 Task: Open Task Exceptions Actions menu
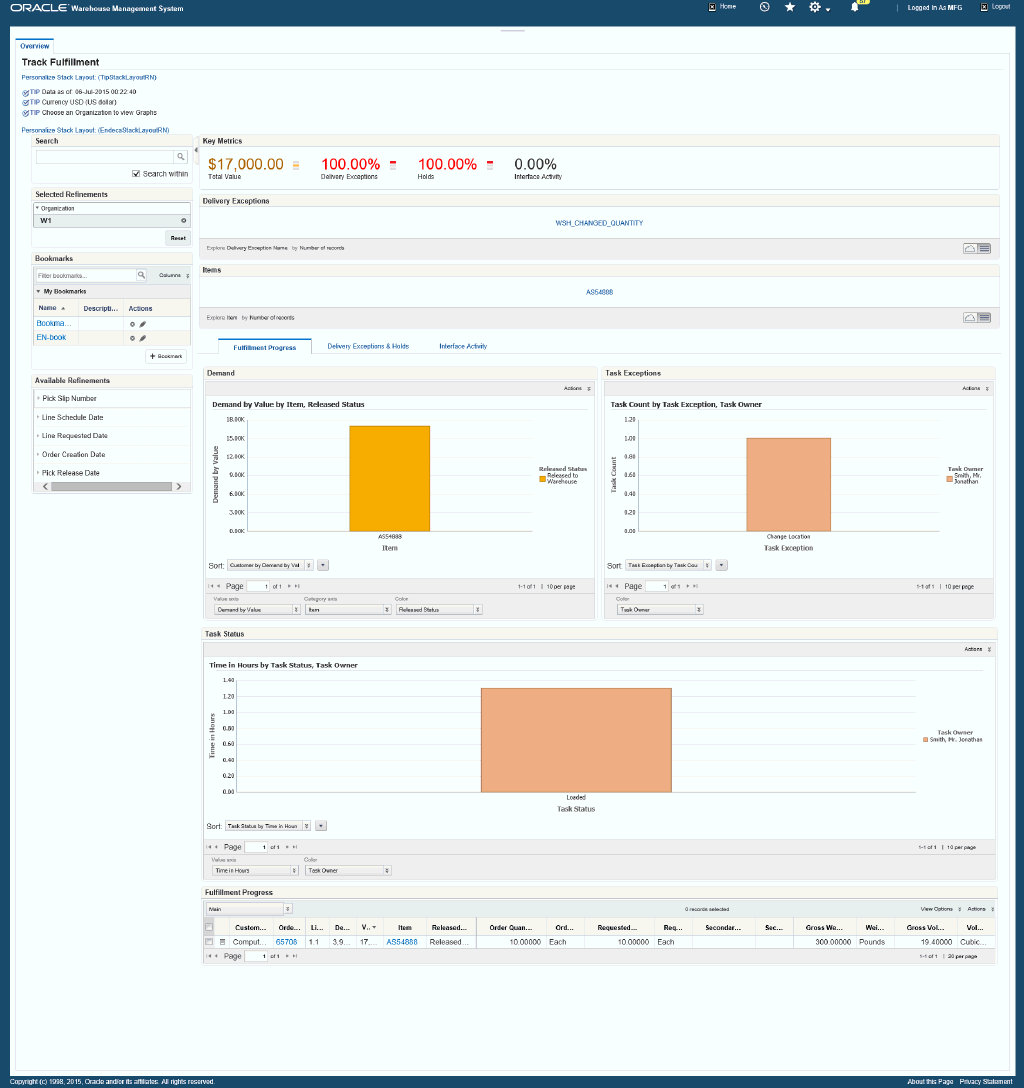click(975, 389)
